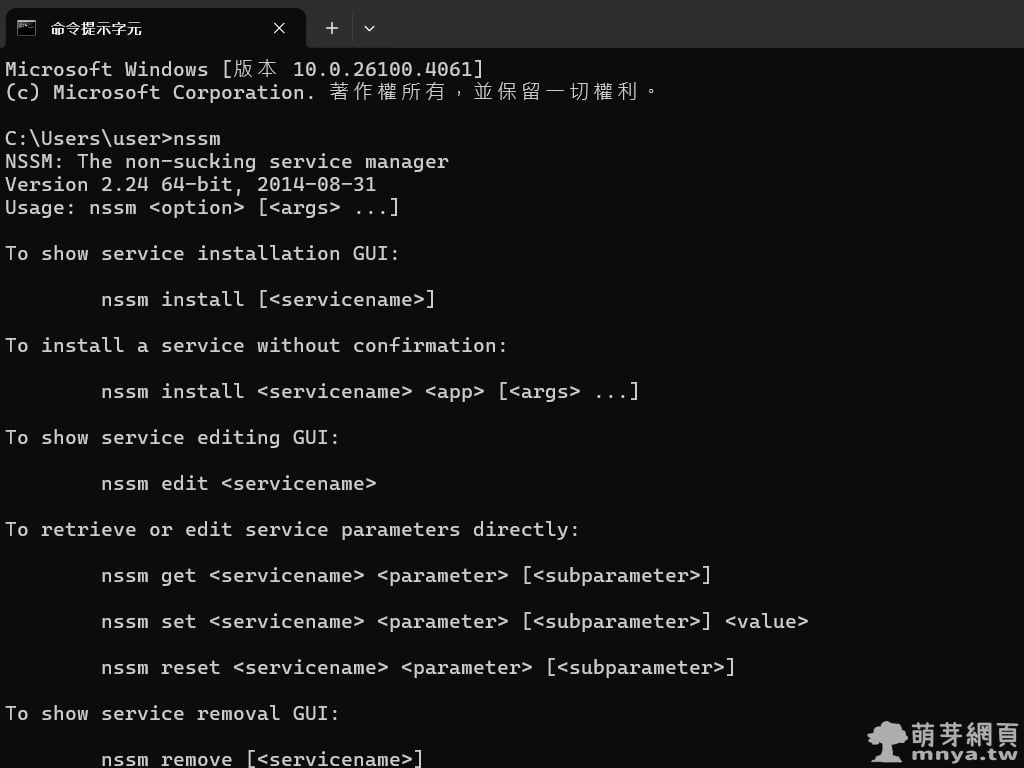Click the Microsoft Windows version line
Image resolution: width=1024 pixels, height=768 pixels.
pos(245,69)
